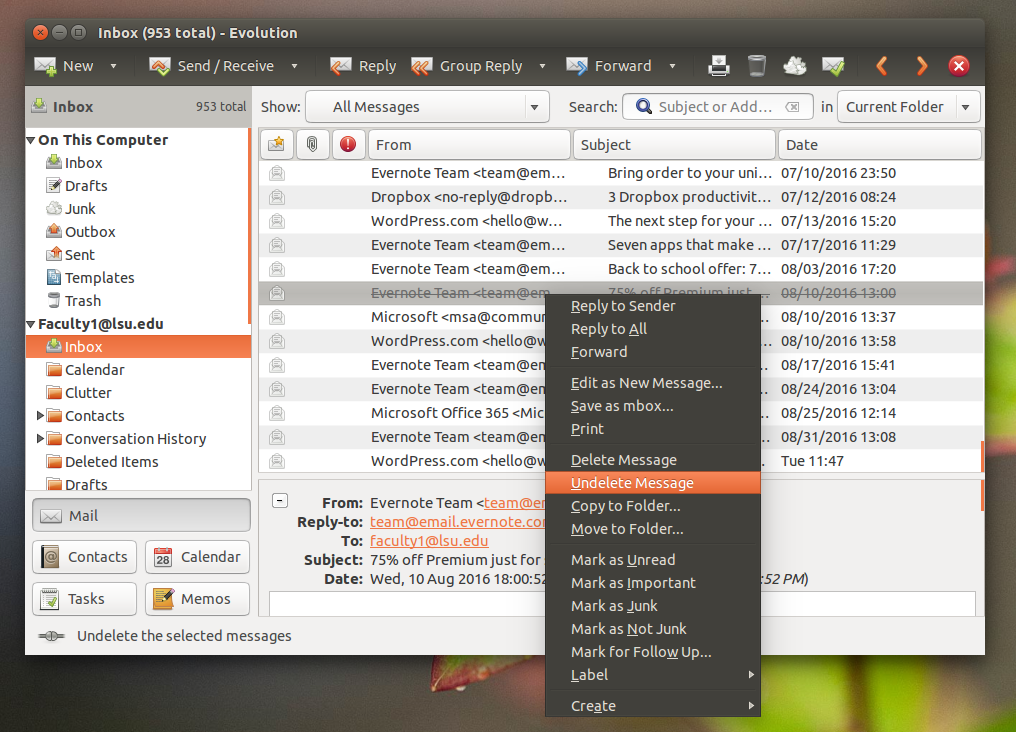This screenshot has height=732, width=1016.
Task: Switch to the Calendar view button
Action: (x=197, y=557)
